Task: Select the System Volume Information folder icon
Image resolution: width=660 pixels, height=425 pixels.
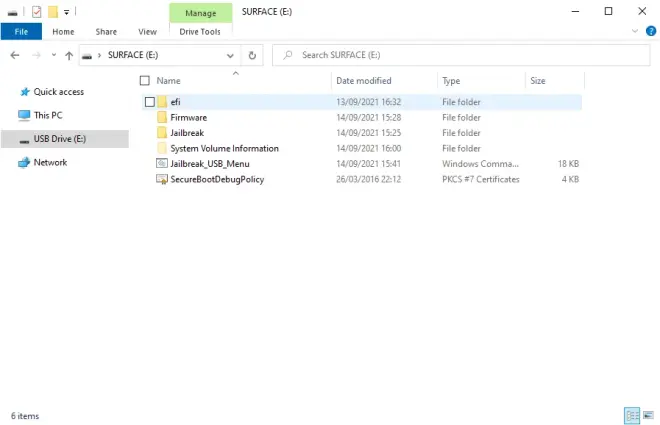Action: [x=162, y=148]
